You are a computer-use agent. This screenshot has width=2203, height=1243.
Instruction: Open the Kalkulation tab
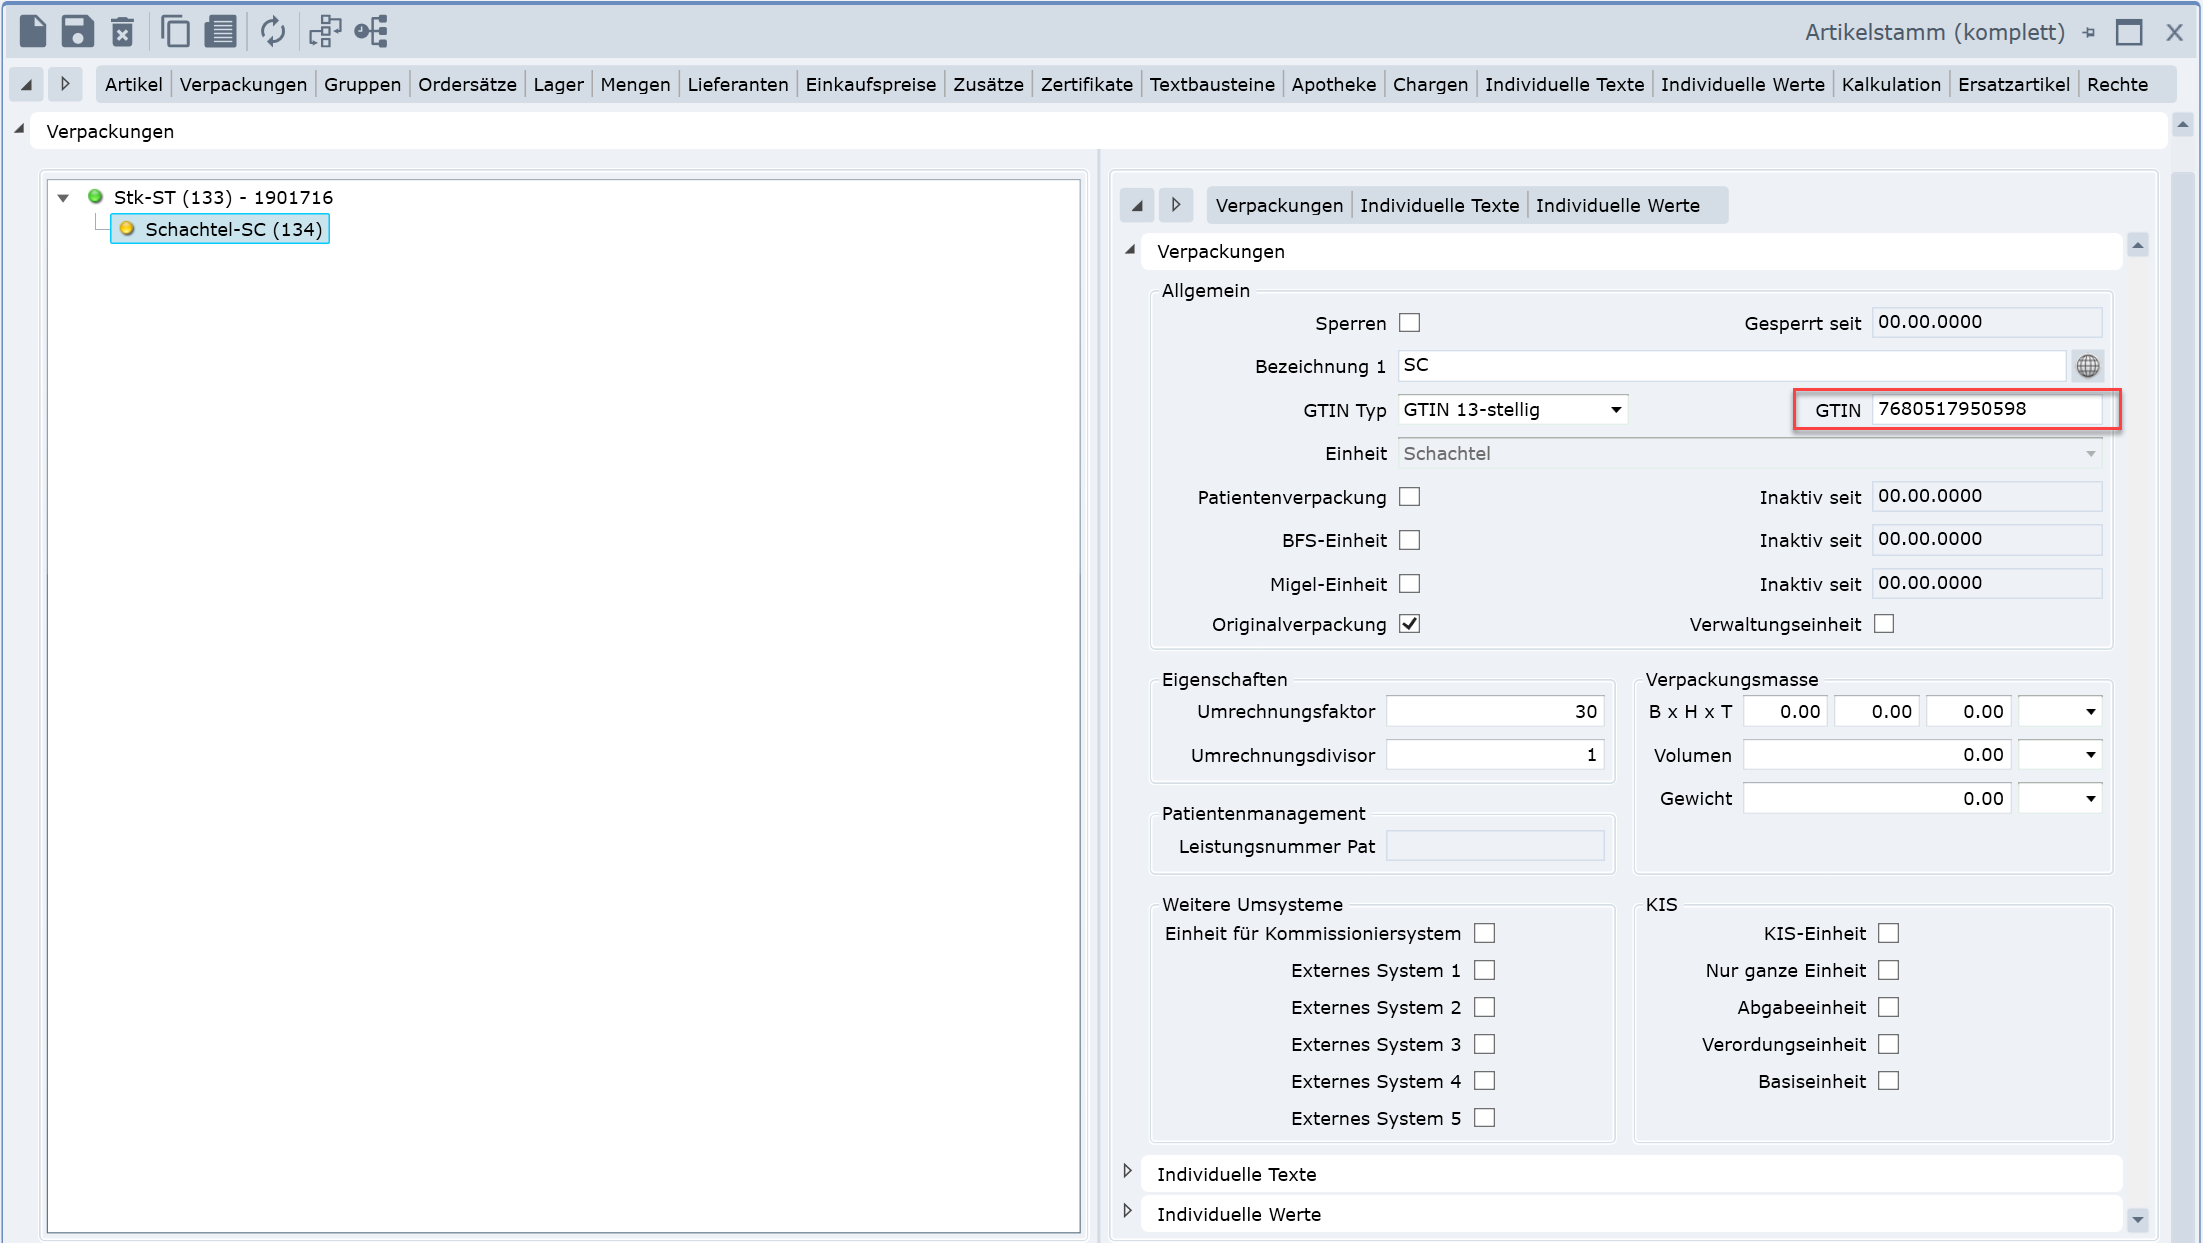[1890, 85]
